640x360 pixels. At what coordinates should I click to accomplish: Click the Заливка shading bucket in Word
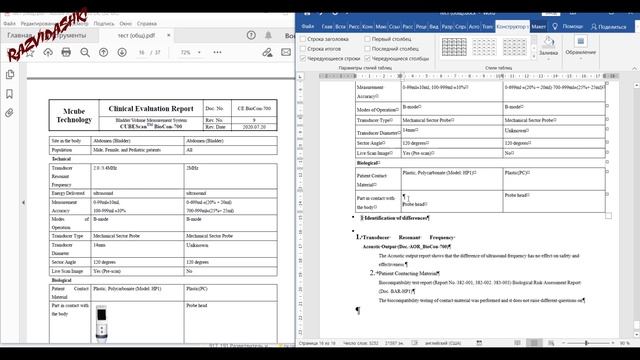549,42
